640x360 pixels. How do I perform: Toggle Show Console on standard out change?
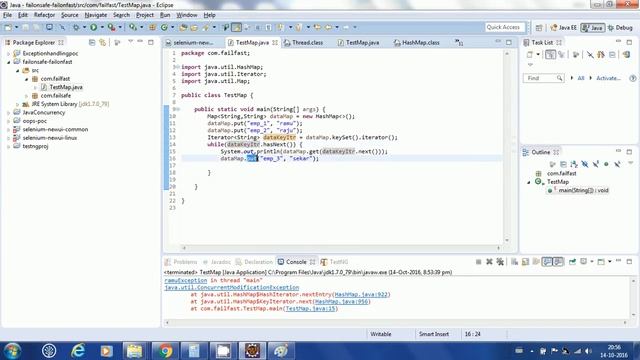point(547,262)
